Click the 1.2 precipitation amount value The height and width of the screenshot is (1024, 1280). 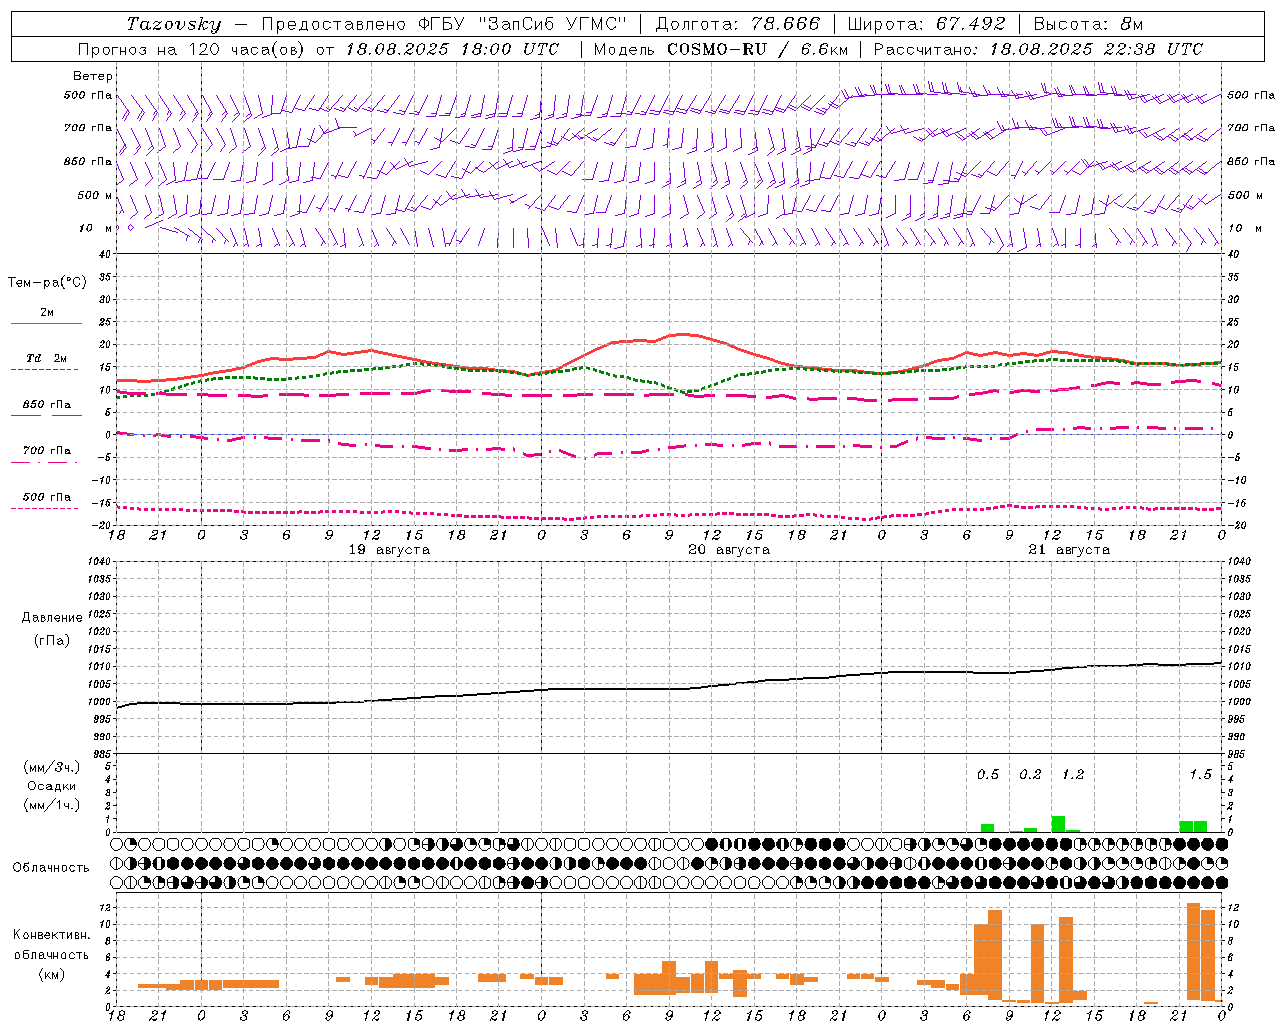(x=1073, y=775)
